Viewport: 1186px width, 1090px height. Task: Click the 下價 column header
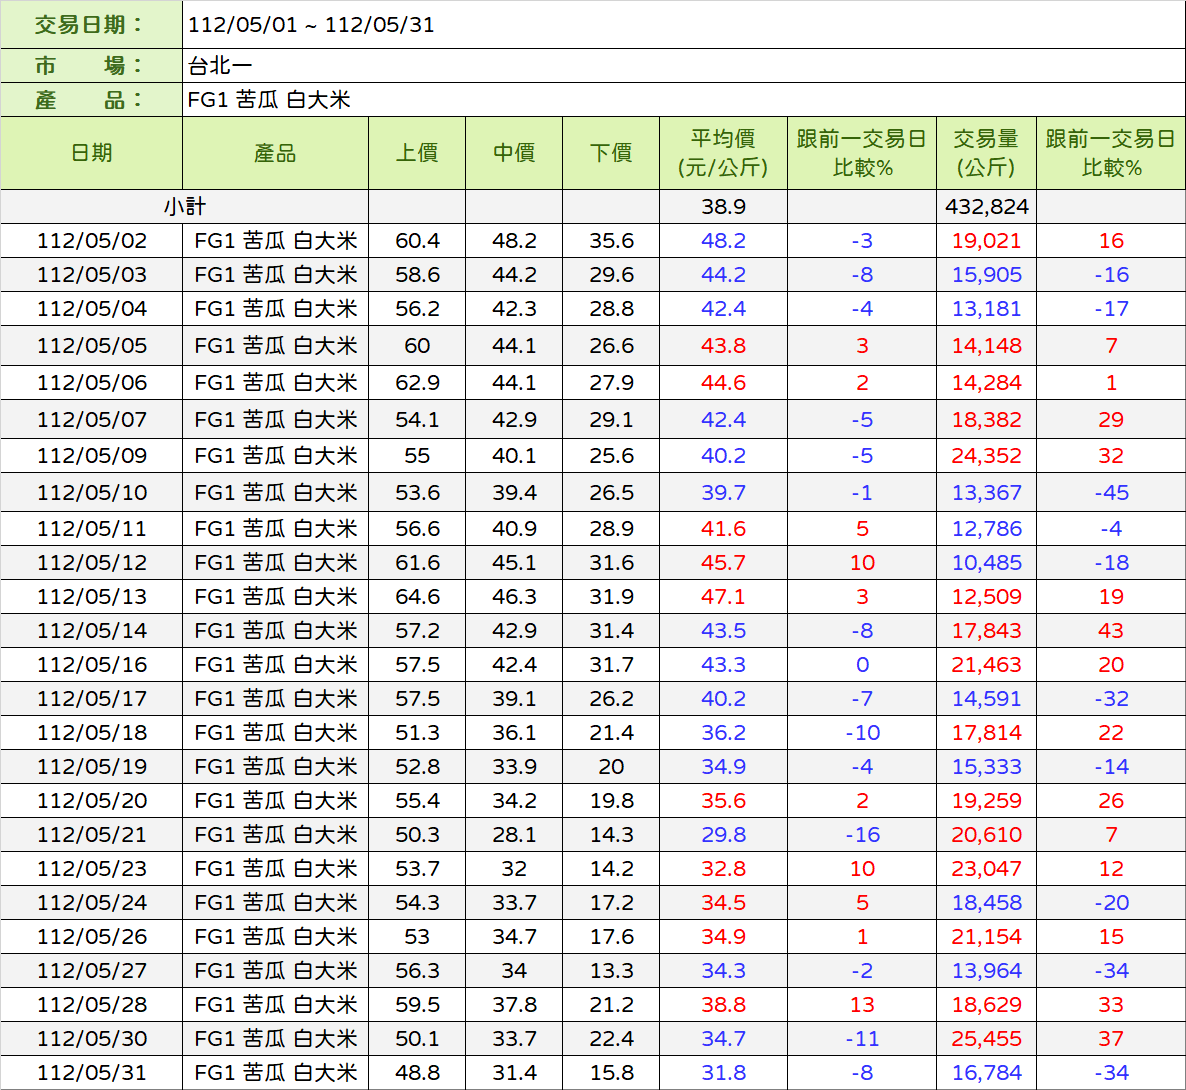tap(611, 153)
